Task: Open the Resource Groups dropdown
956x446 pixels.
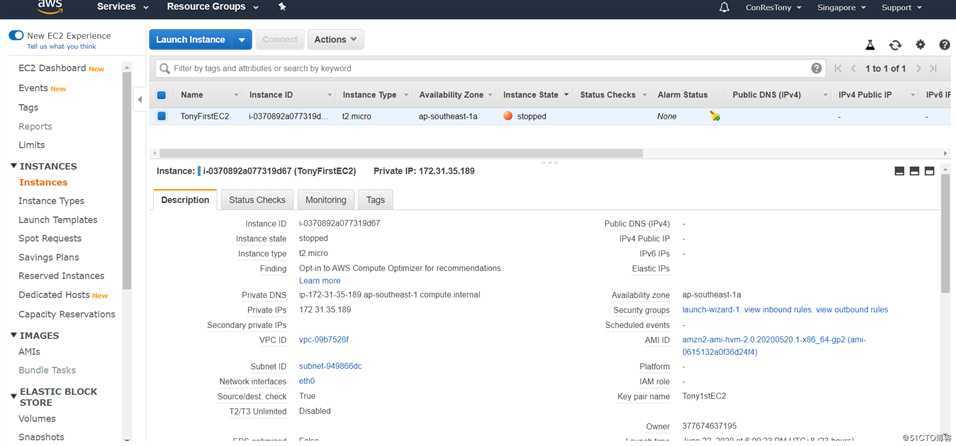Action: coord(213,7)
